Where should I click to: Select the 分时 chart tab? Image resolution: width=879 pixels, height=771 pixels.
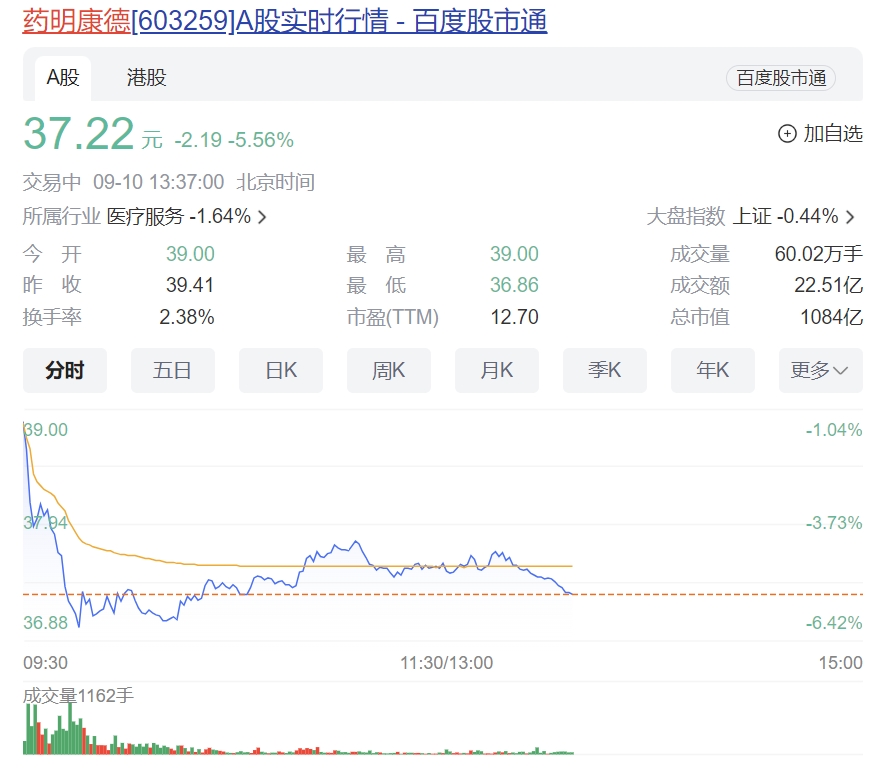click(64, 370)
